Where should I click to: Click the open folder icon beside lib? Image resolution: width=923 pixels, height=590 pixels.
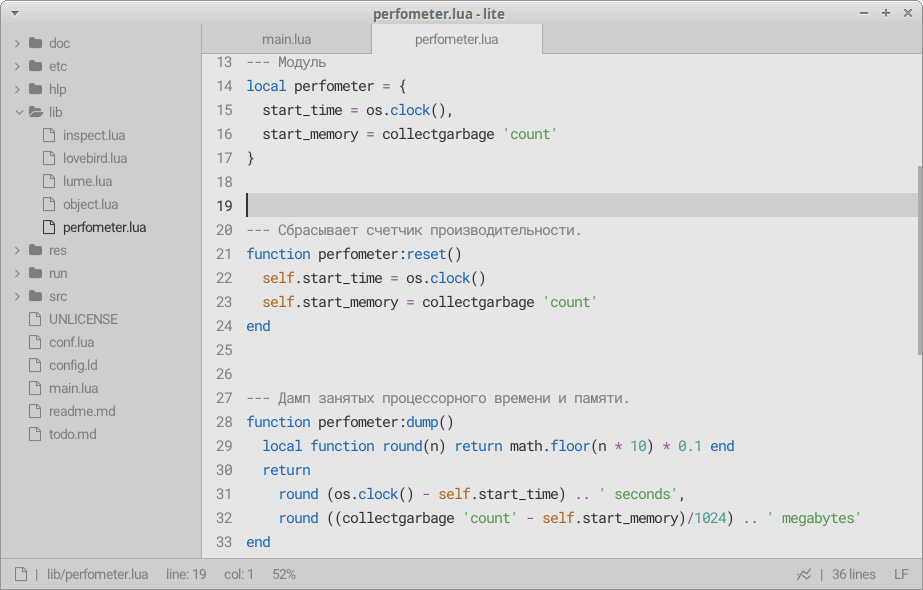(36, 112)
